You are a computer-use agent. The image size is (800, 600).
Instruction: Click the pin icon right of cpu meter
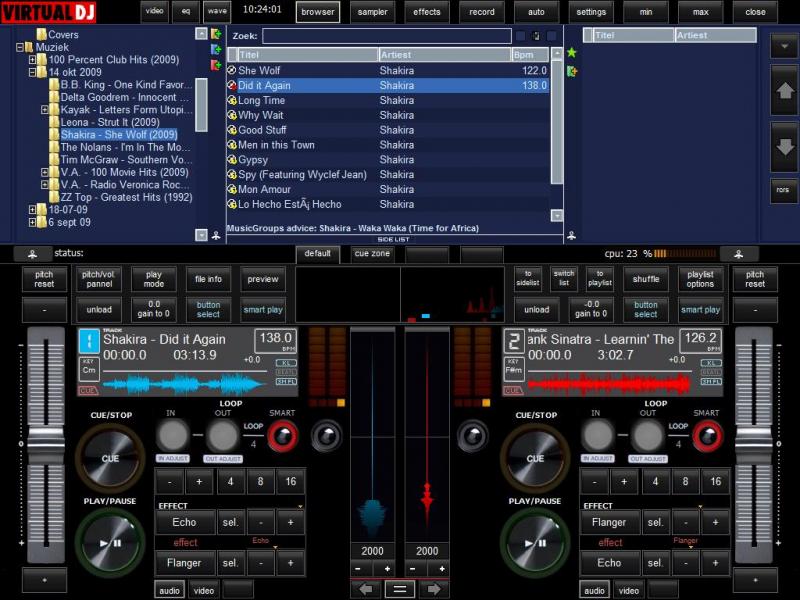738,254
